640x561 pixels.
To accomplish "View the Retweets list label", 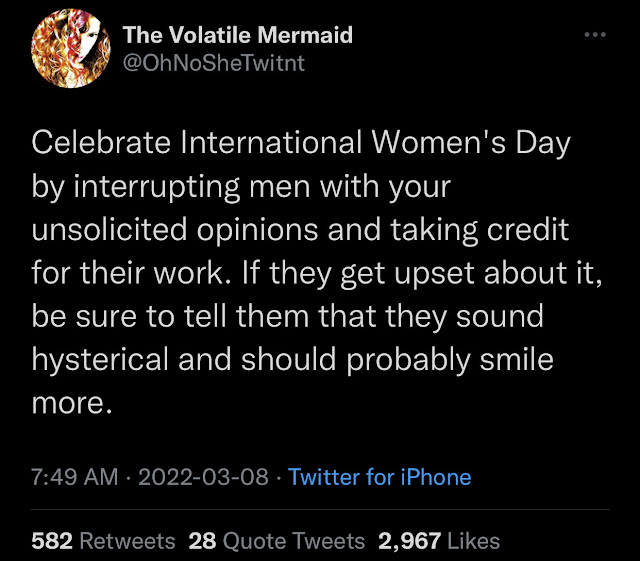I will [126, 541].
